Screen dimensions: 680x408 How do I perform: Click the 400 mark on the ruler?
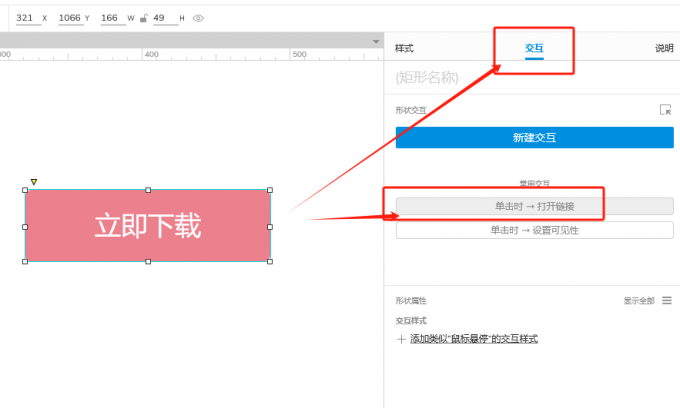152,54
